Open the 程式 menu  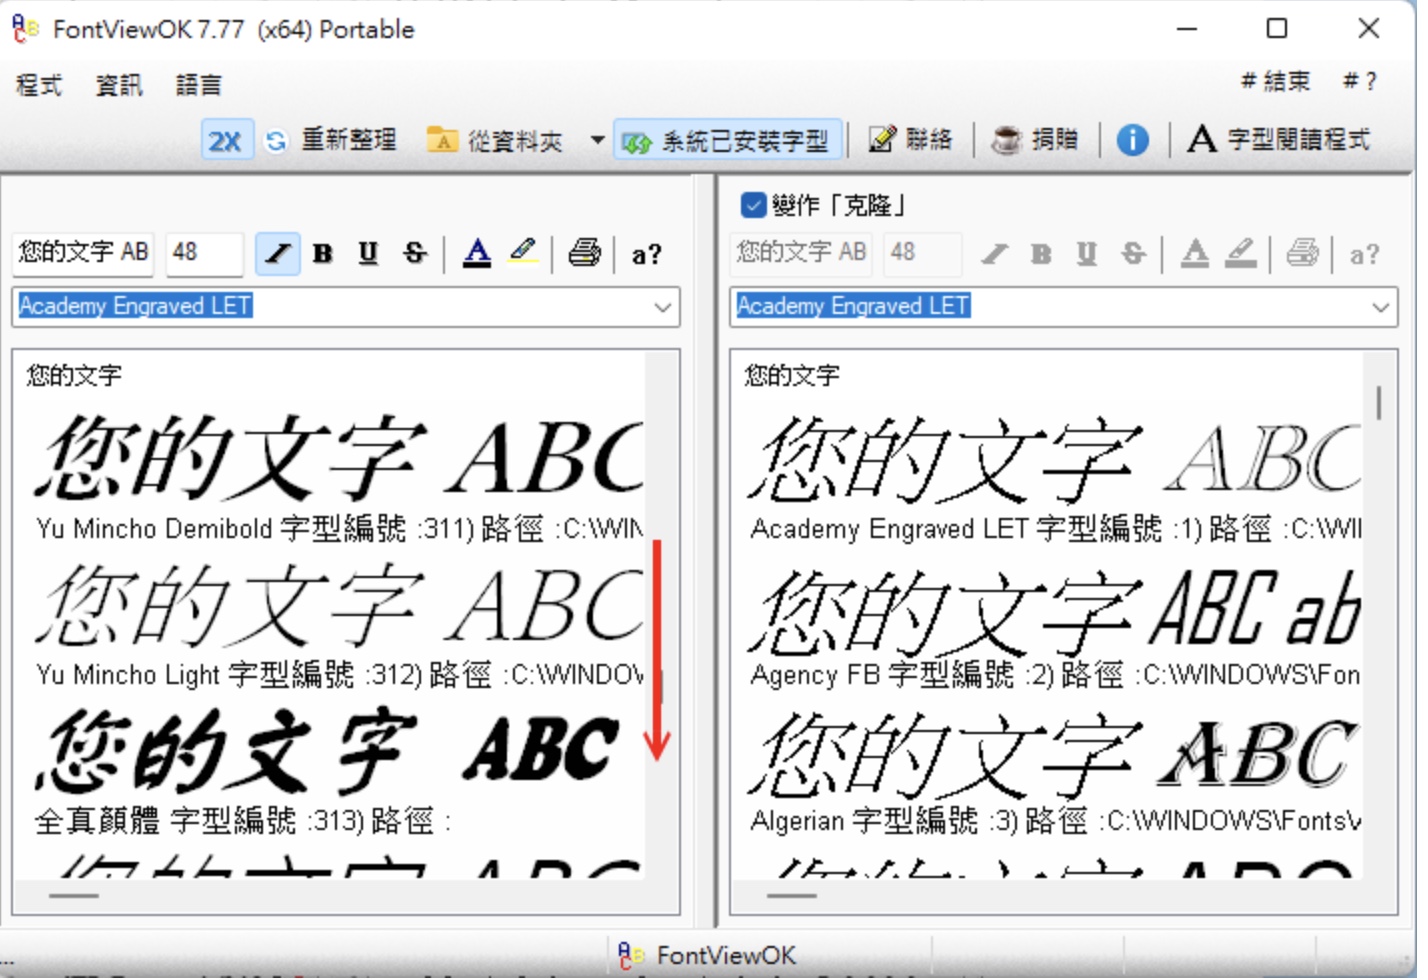(x=39, y=85)
